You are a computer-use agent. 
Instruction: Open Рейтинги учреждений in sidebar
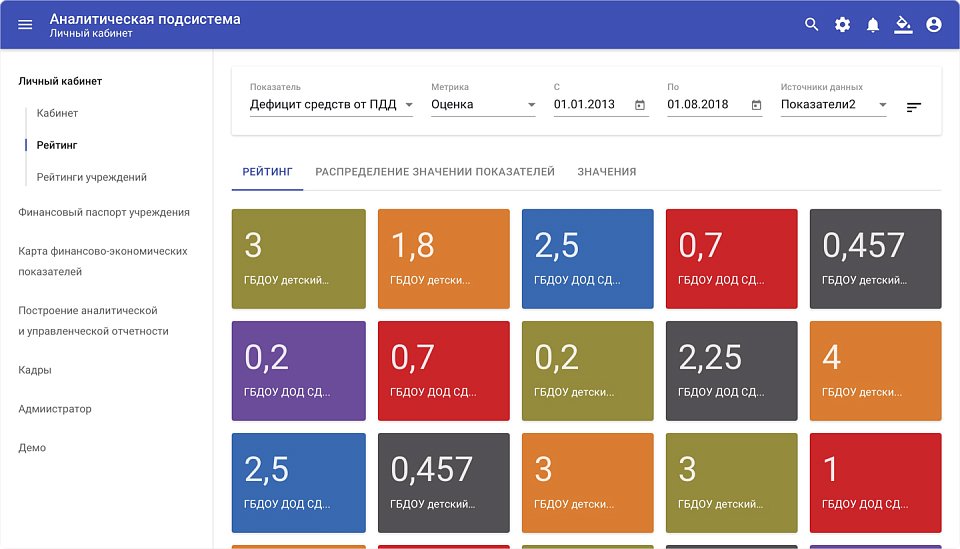pos(91,177)
